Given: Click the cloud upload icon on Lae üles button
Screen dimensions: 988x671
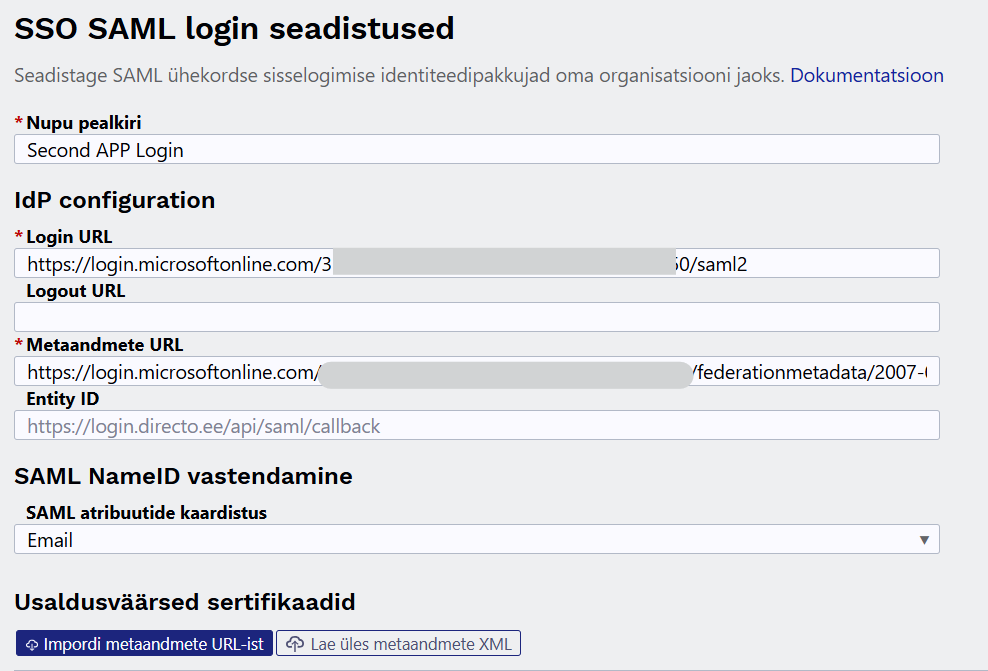Looking at the screenshot, I should (x=295, y=644).
